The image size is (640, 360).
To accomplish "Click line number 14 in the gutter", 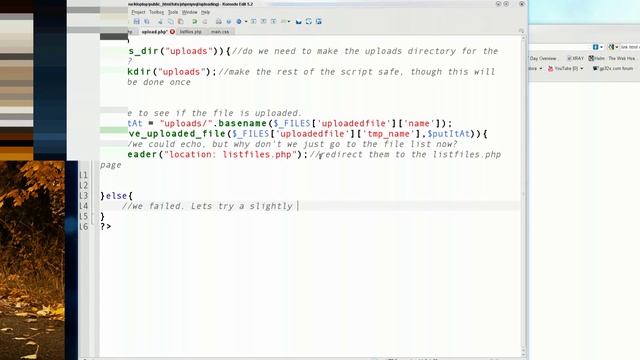I will coord(83,206).
